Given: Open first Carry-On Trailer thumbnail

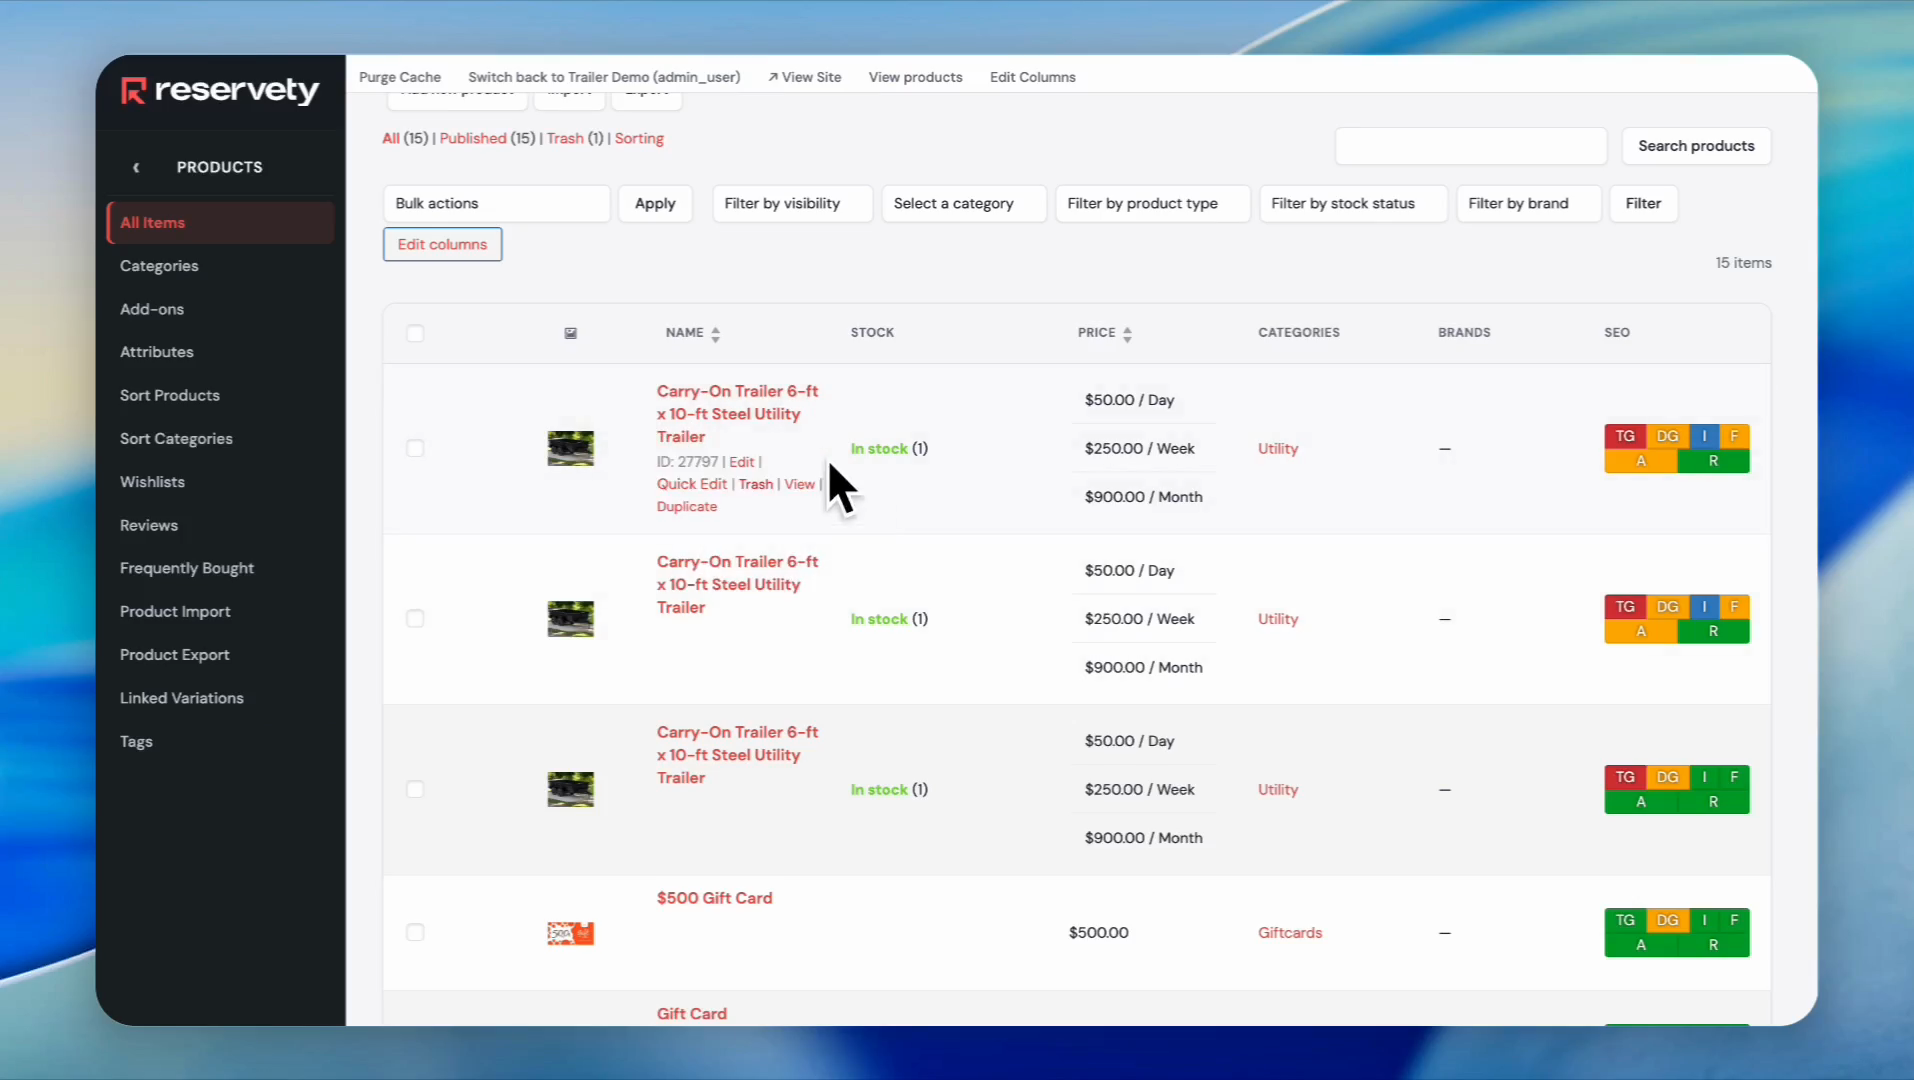Looking at the screenshot, I should point(570,448).
